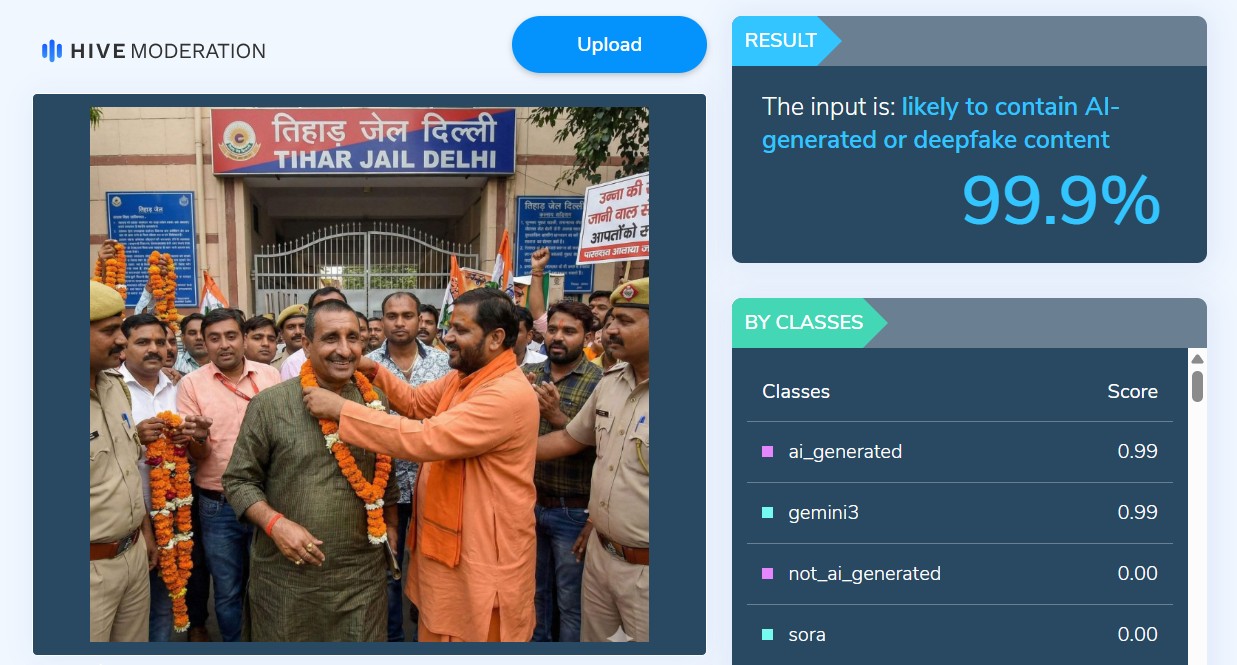Viewport: 1237px width, 665px height.
Task: Click the Upload button
Action: pyautogui.click(x=609, y=44)
